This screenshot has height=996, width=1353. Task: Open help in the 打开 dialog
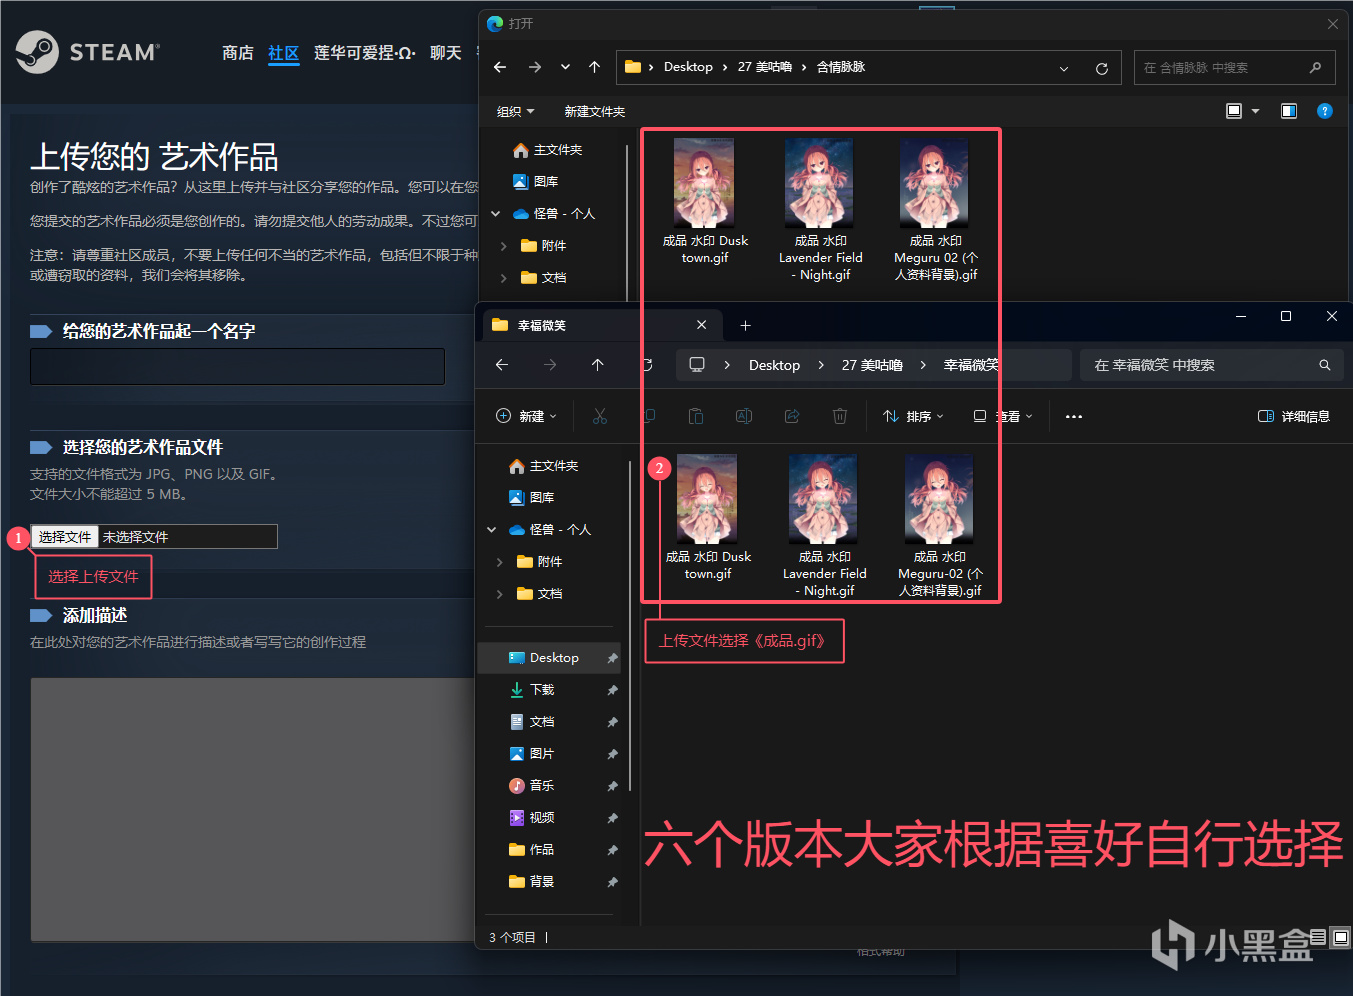[1325, 111]
